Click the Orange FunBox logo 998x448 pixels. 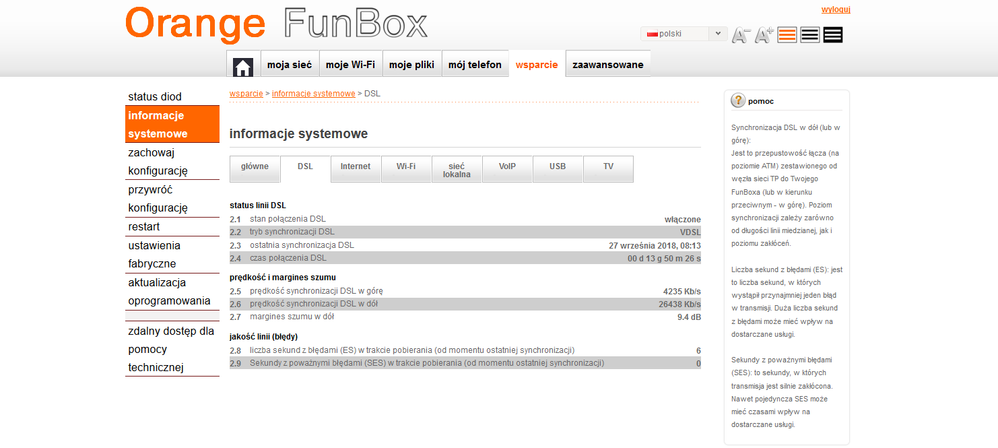(277, 23)
